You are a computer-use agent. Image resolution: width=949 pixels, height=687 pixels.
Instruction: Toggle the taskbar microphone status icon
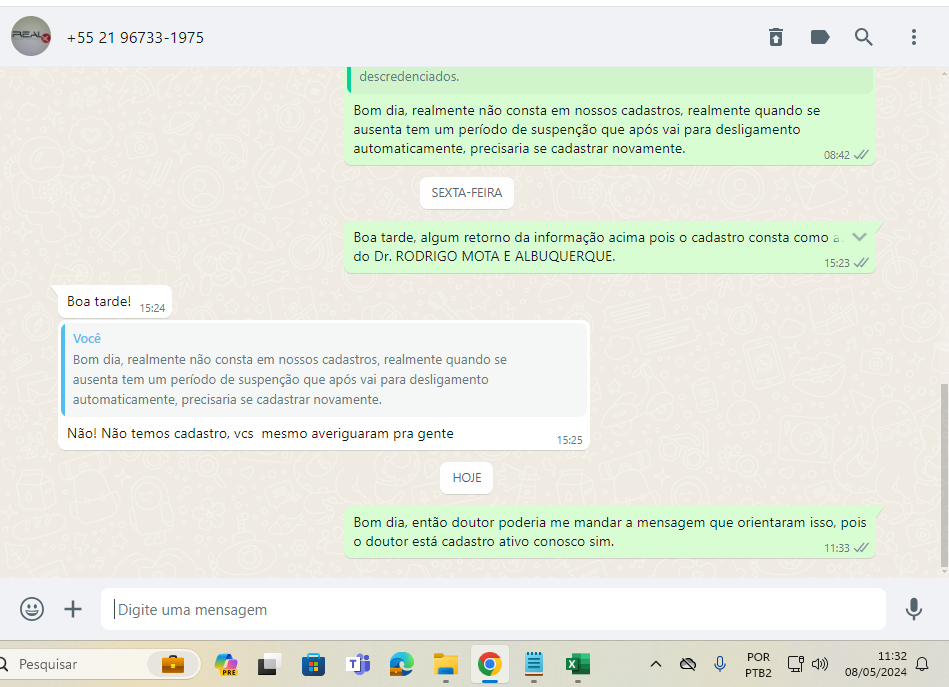[x=720, y=664]
